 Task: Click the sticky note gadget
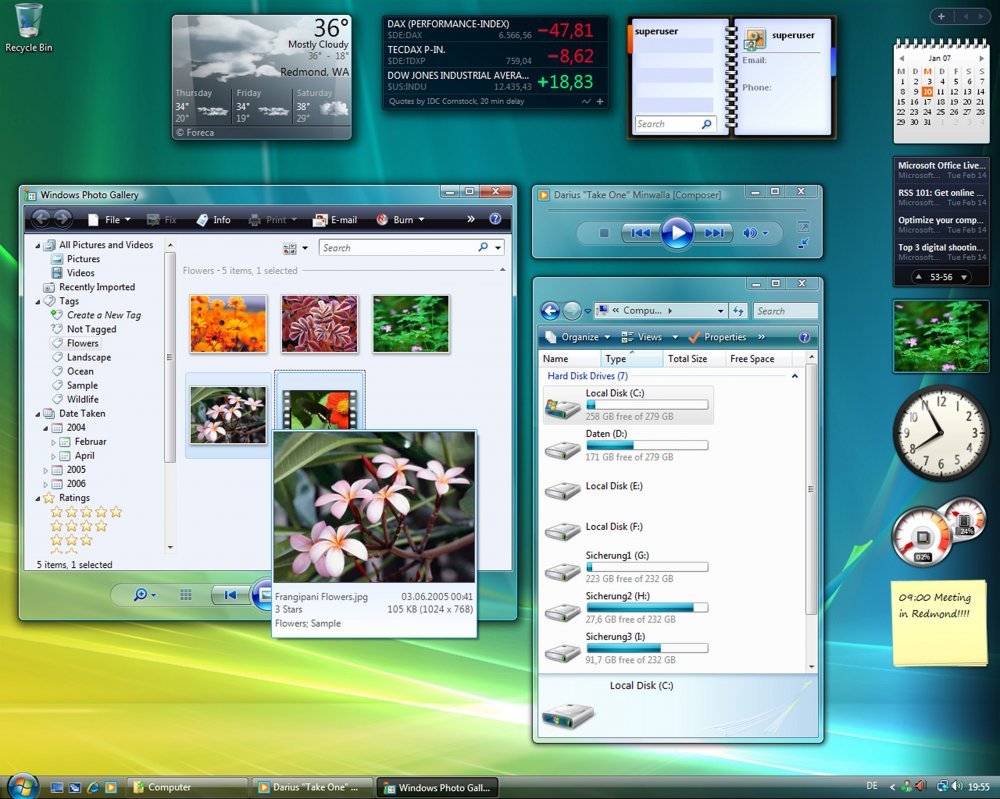(938, 624)
